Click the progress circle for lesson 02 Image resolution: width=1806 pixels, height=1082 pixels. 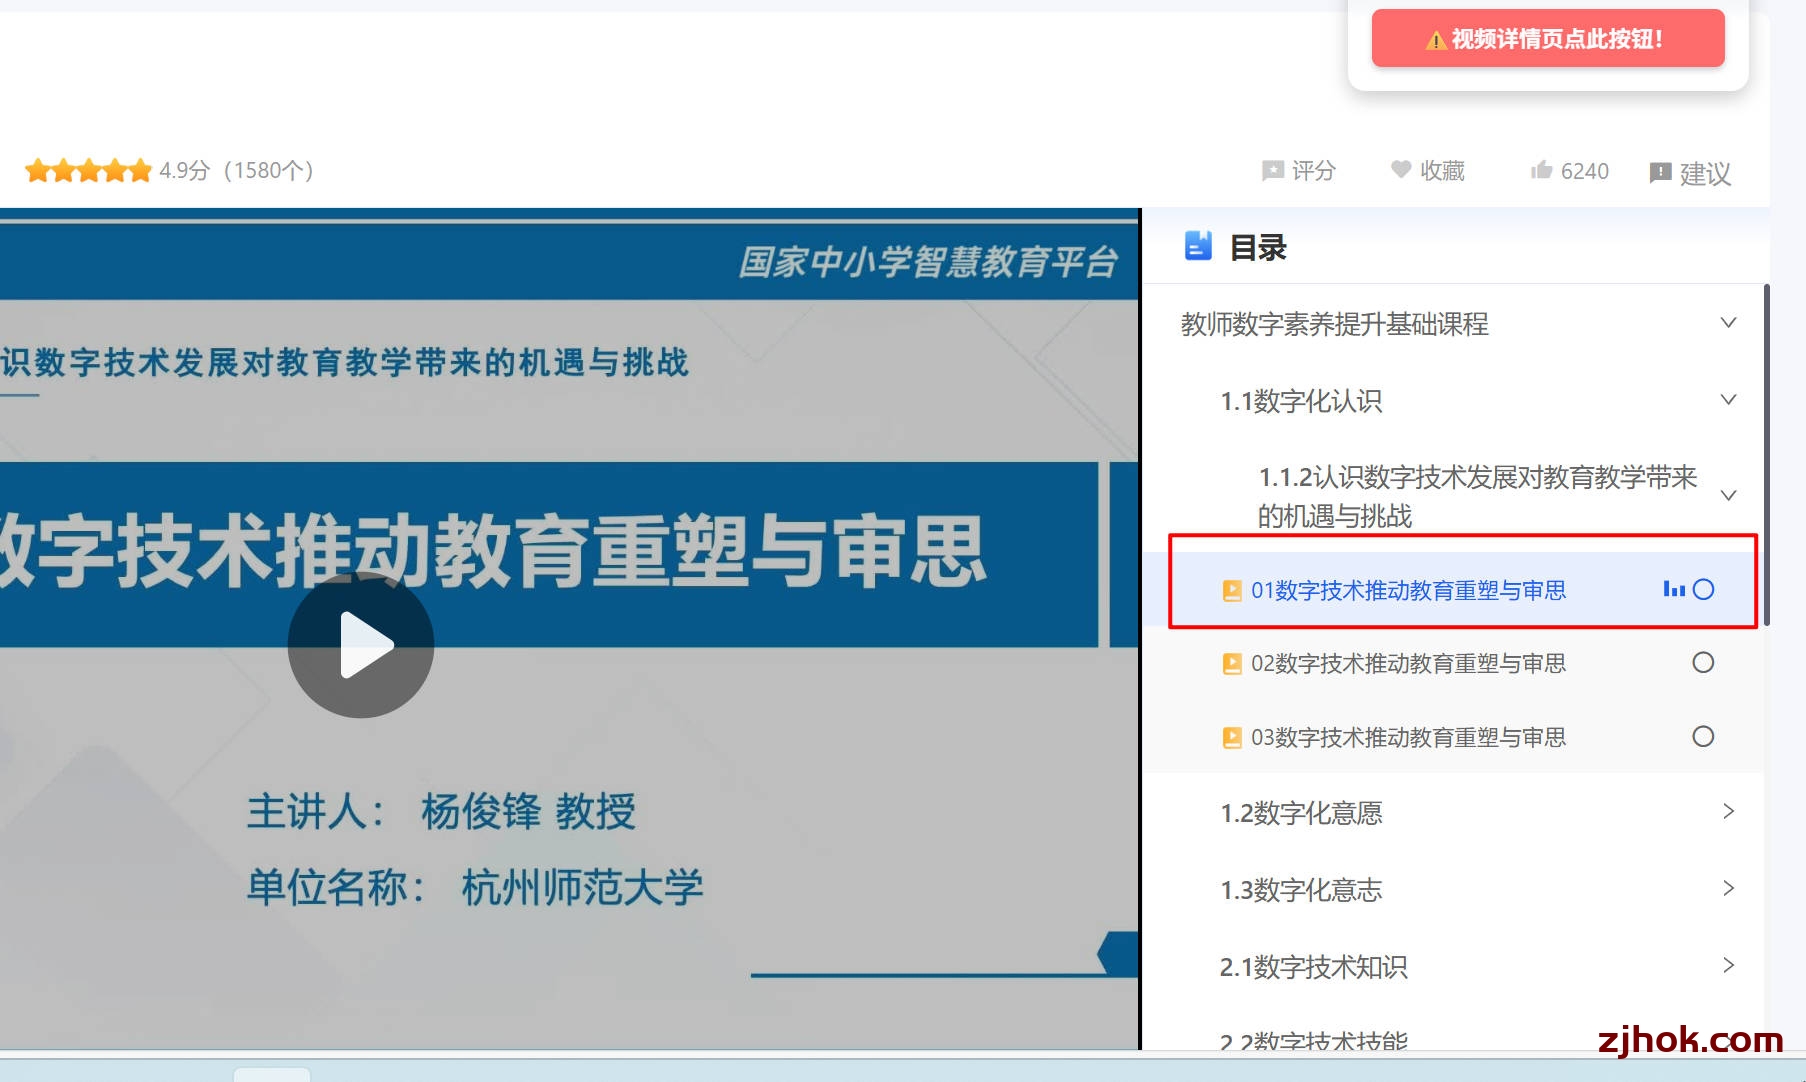1703,662
